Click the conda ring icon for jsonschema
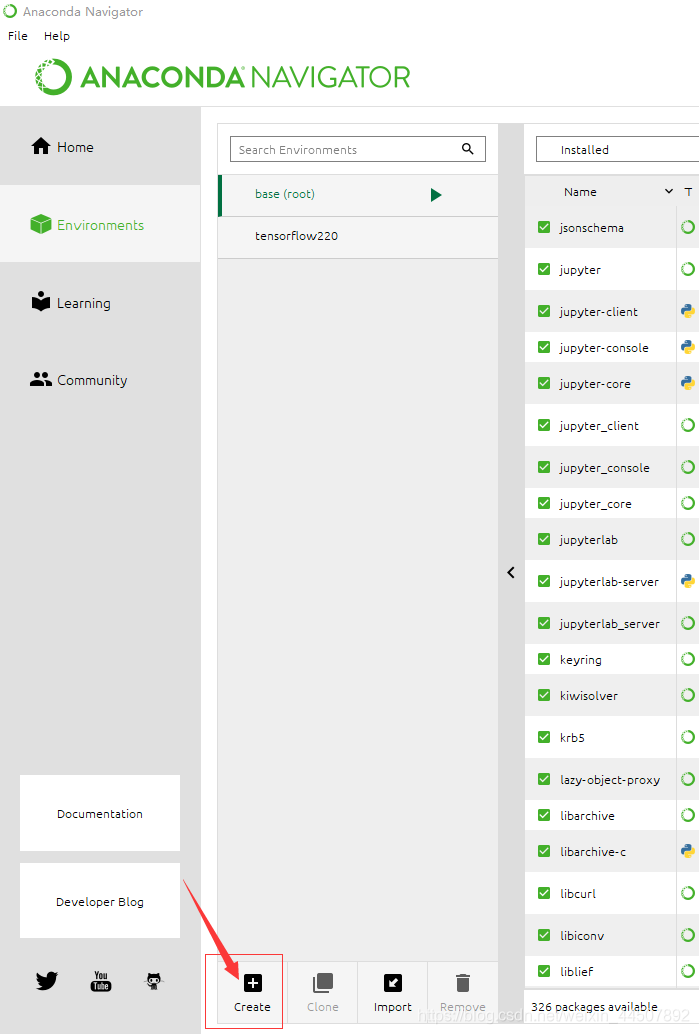The width and height of the screenshot is (699, 1034). pos(688,227)
